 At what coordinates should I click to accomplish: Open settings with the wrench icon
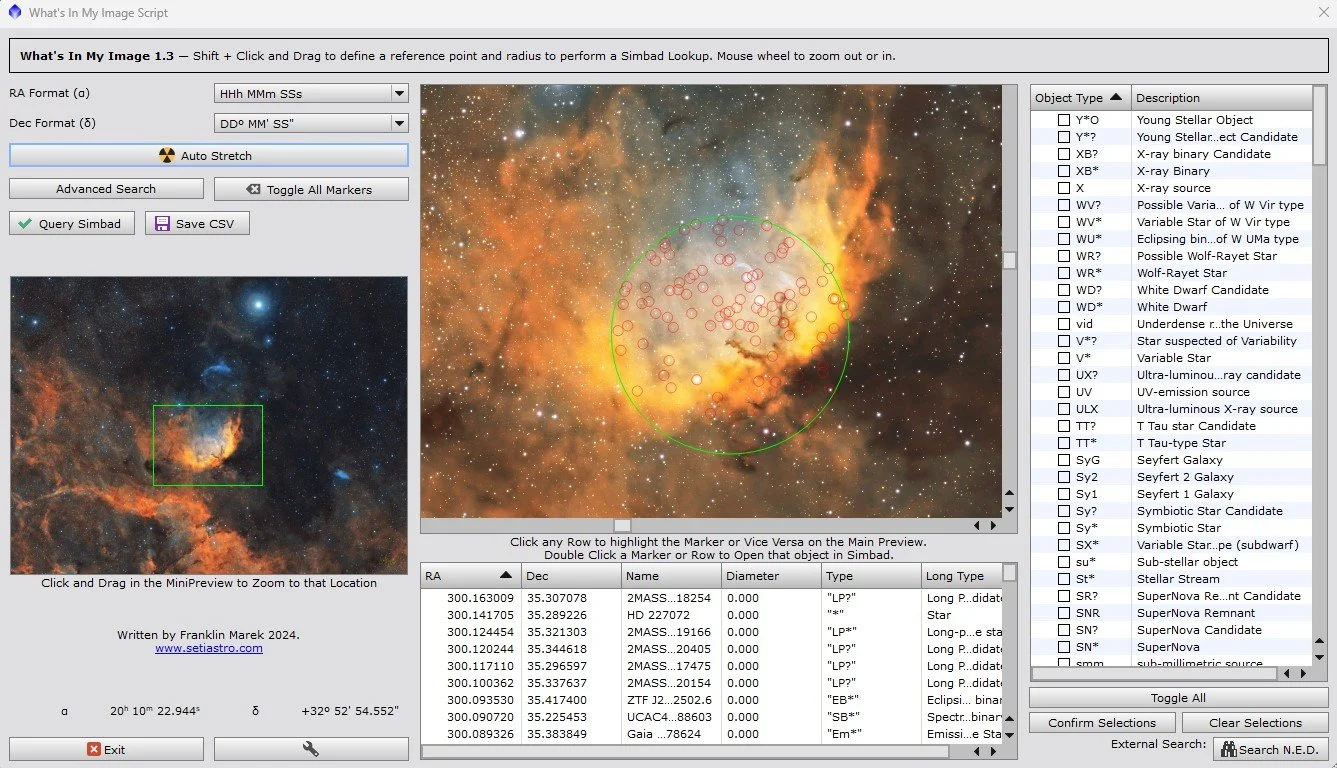(x=310, y=748)
